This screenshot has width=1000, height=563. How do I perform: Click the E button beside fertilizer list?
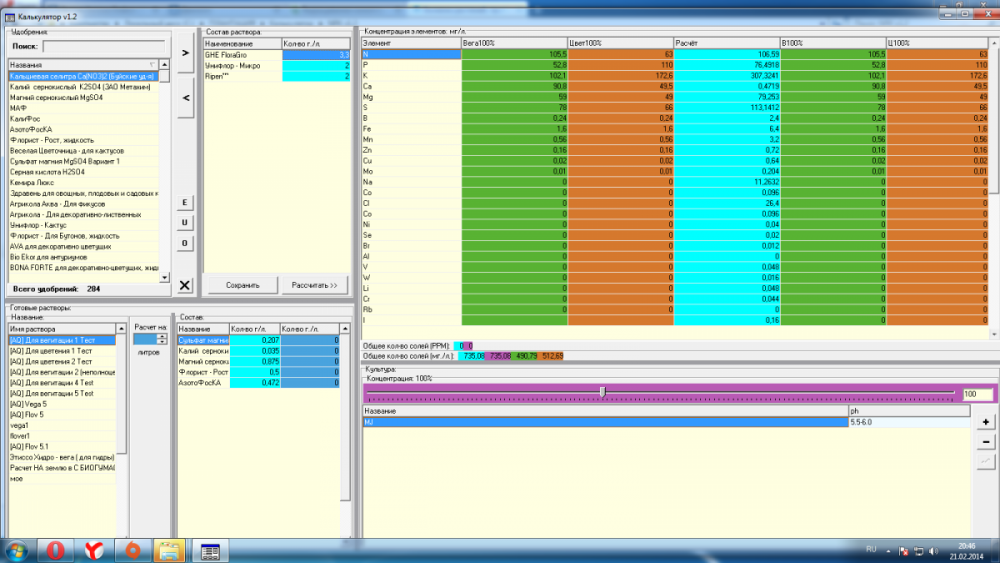coord(185,202)
